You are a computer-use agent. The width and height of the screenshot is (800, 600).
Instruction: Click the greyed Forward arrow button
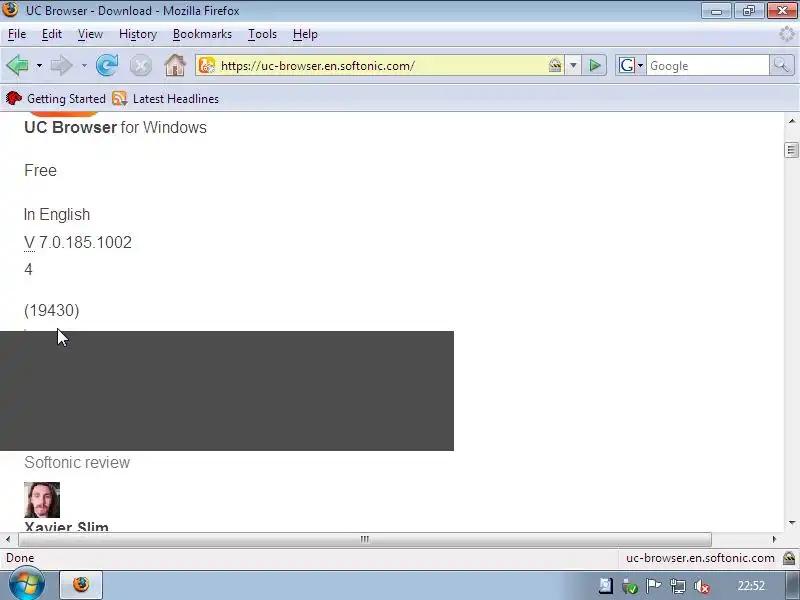click(x=62, y=65)
